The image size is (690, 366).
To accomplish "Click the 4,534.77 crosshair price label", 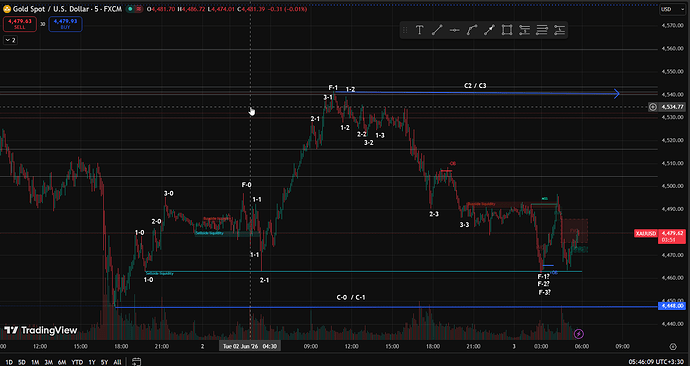I will 672,107.
